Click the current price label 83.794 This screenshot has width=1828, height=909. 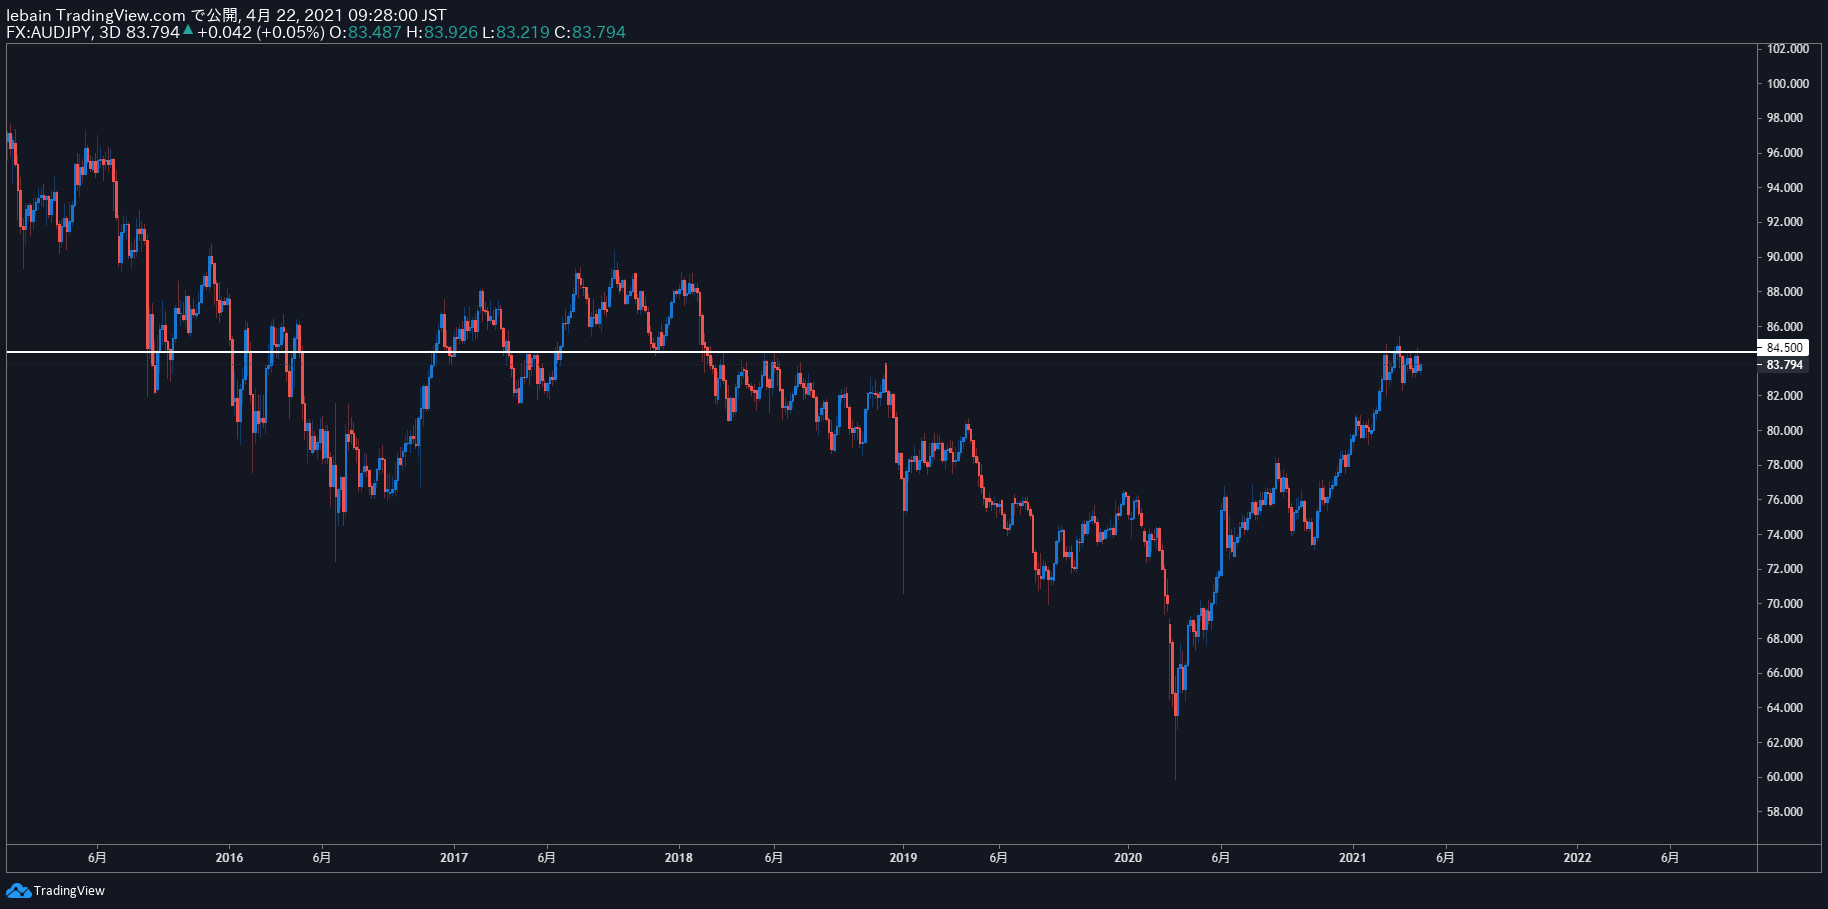point(1784,365)
